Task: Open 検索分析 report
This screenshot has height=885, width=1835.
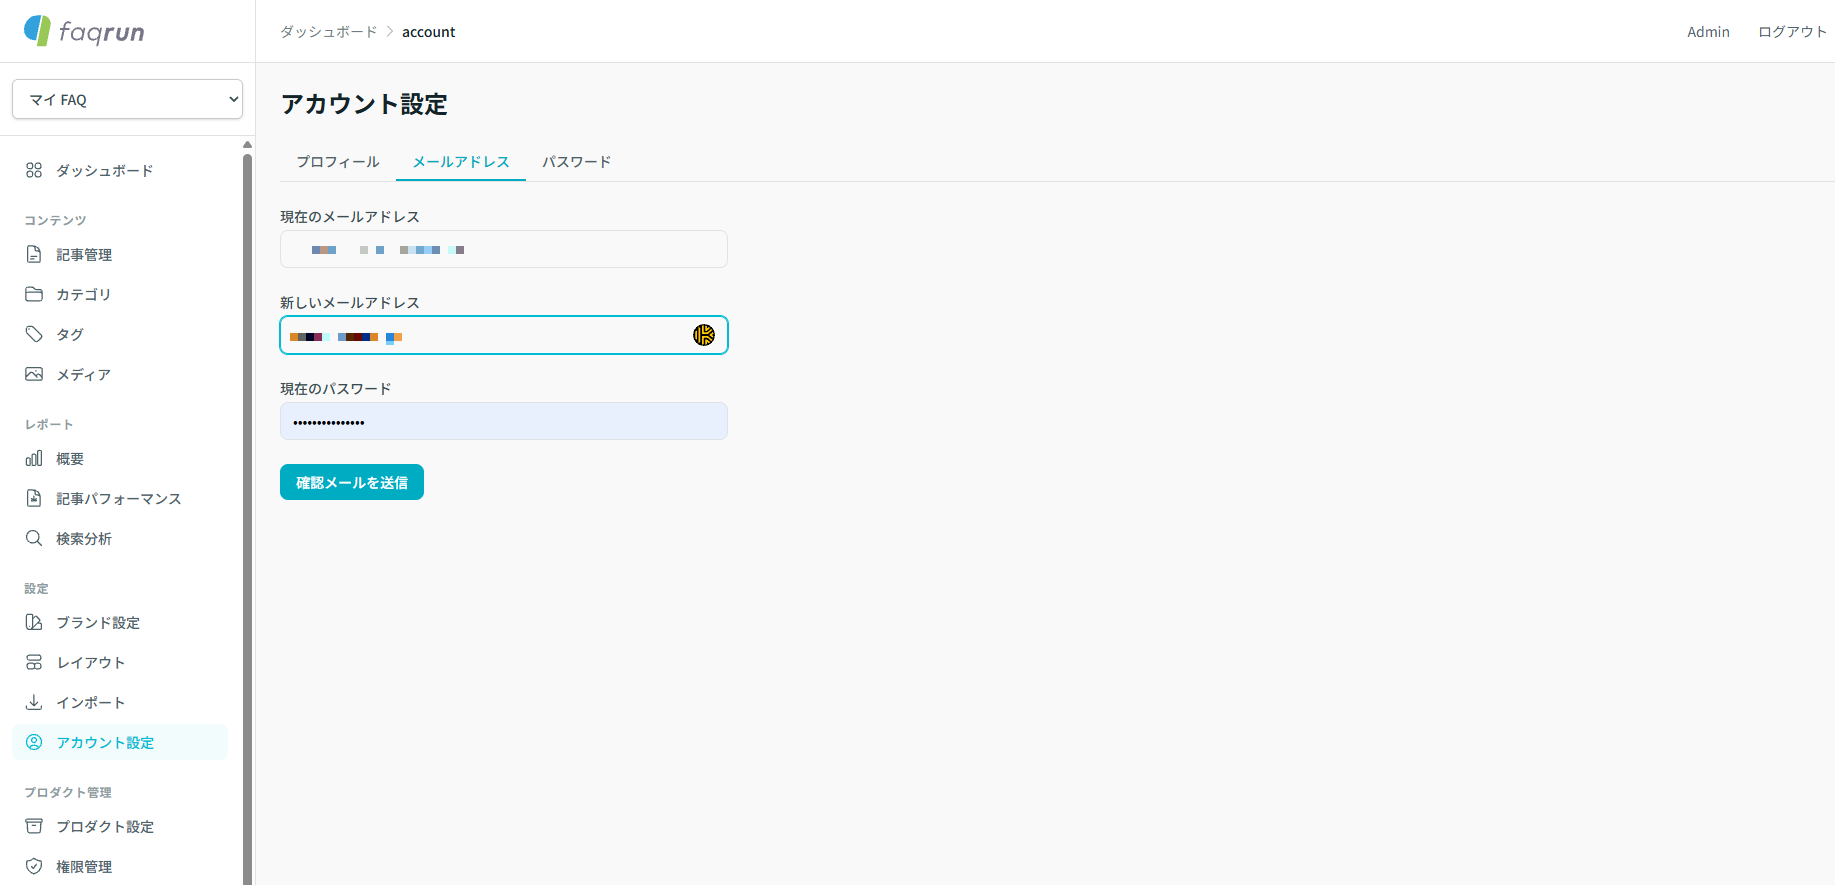Action: tap(120, 538)
